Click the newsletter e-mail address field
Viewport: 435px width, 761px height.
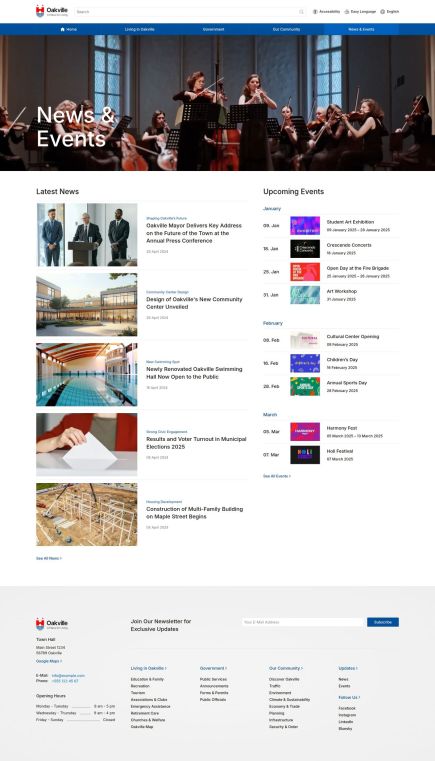[x=302, y=622]
